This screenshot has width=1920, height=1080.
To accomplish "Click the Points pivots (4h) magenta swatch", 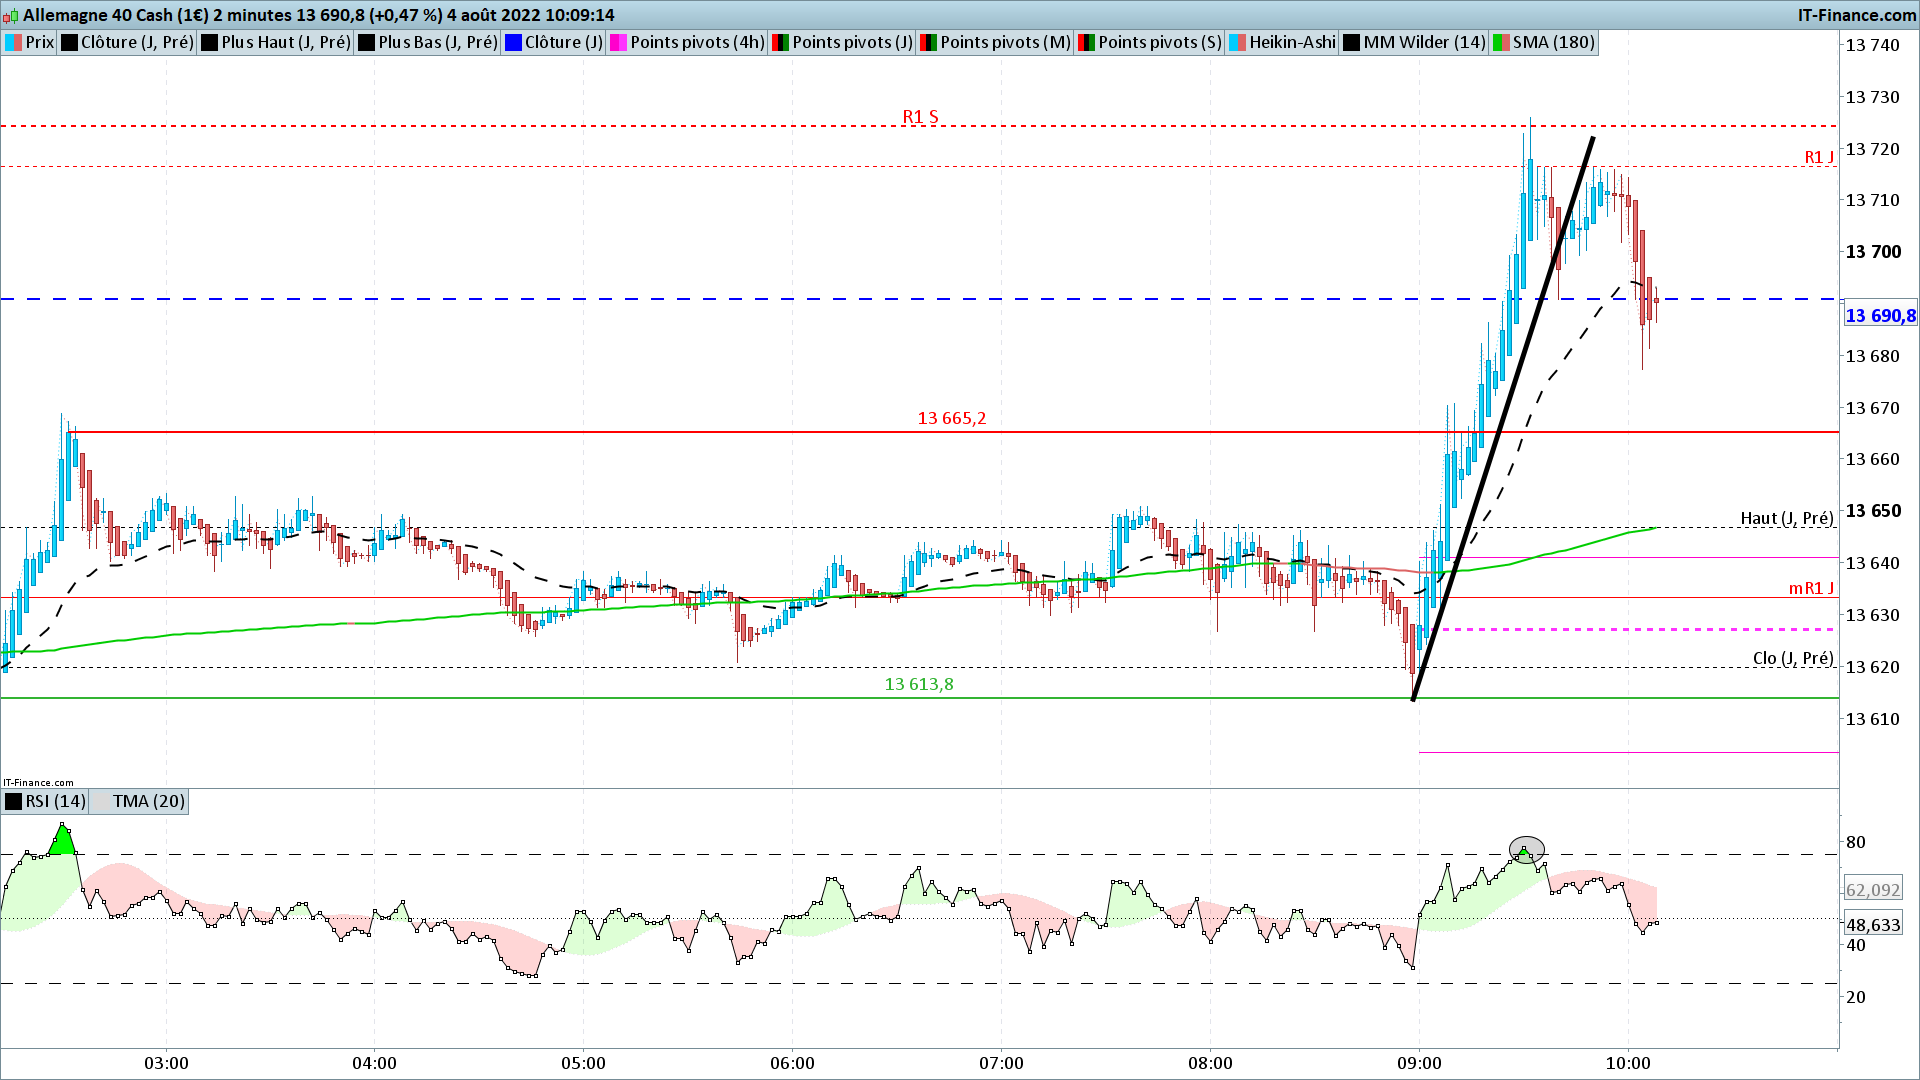I will tap(619, 42).
